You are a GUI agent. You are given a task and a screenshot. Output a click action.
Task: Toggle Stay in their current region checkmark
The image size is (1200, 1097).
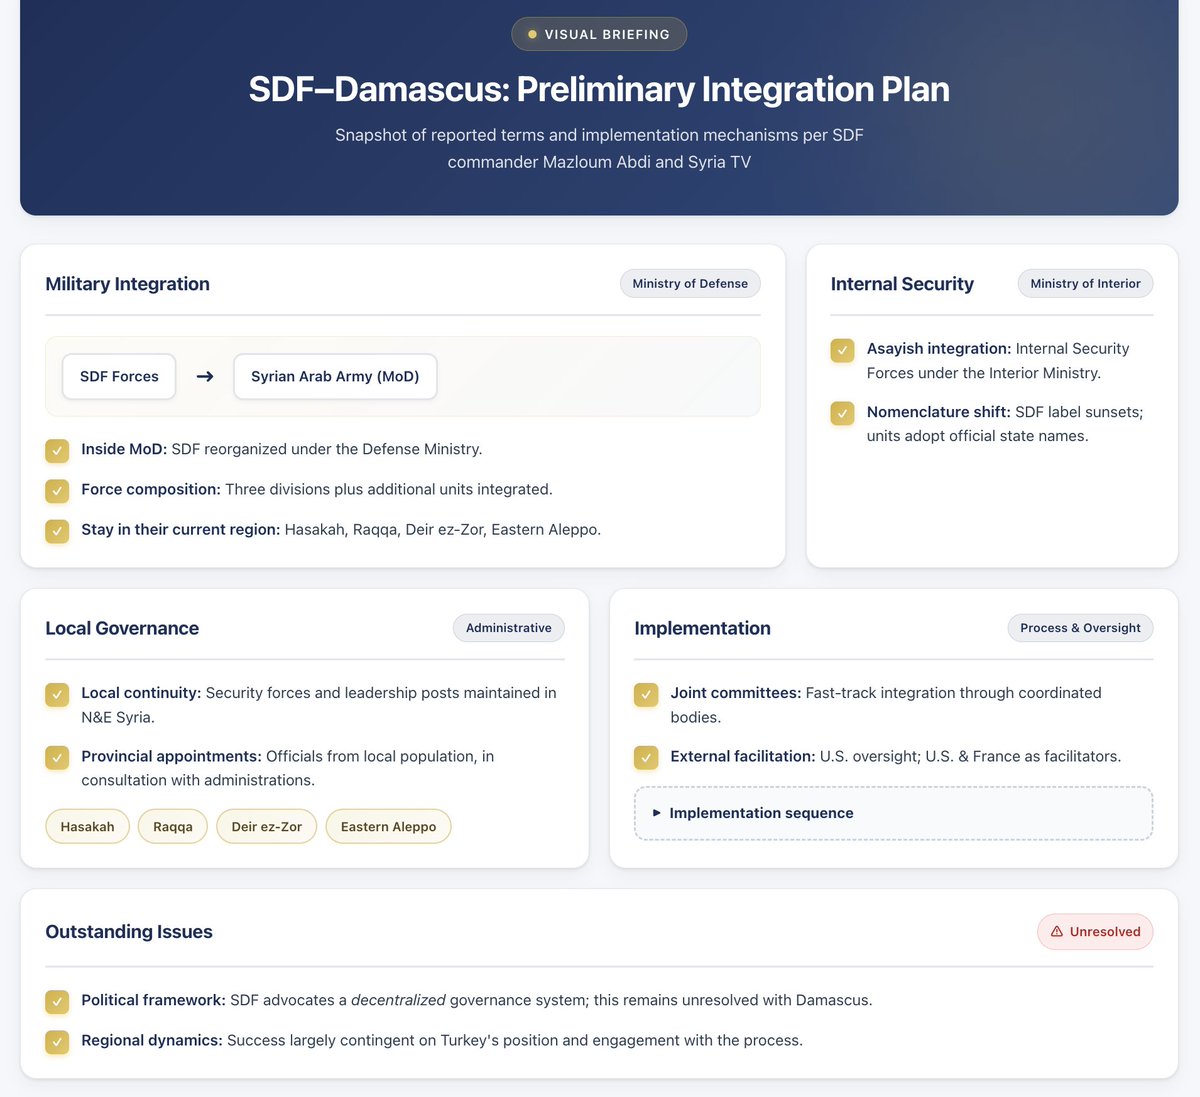point(58,531)
